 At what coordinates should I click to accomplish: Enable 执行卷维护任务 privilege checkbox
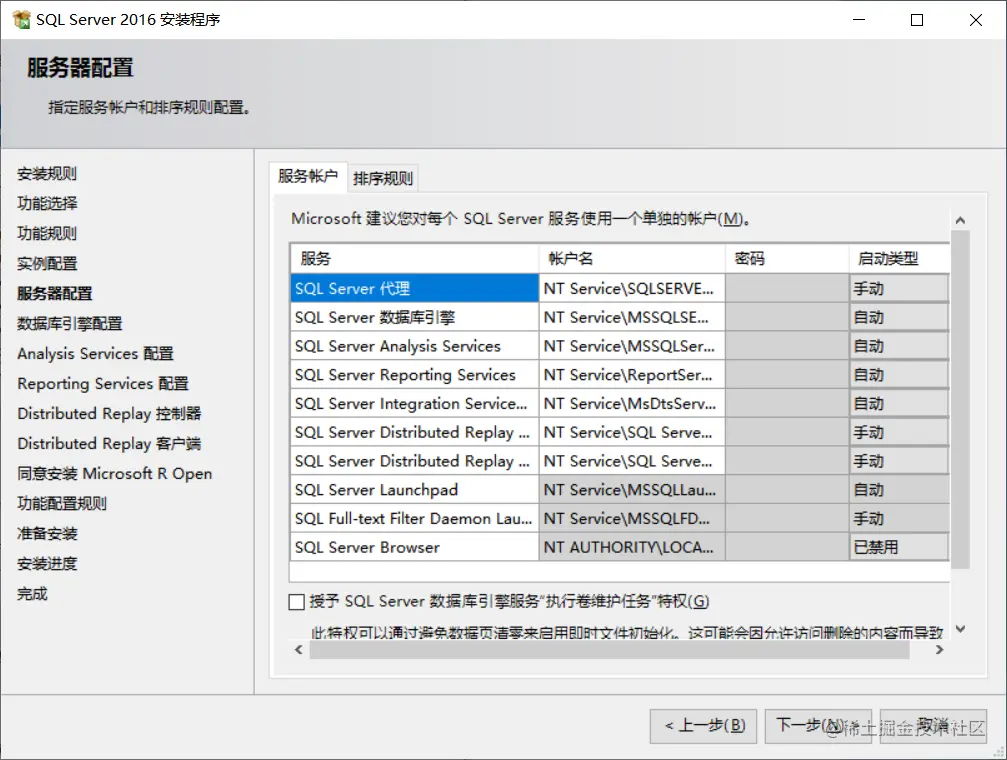point(296,602)
